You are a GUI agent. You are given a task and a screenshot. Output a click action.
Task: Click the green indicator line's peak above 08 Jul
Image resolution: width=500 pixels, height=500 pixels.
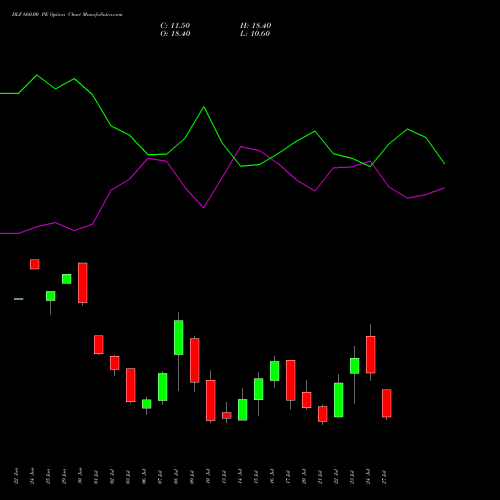point(204,107)
